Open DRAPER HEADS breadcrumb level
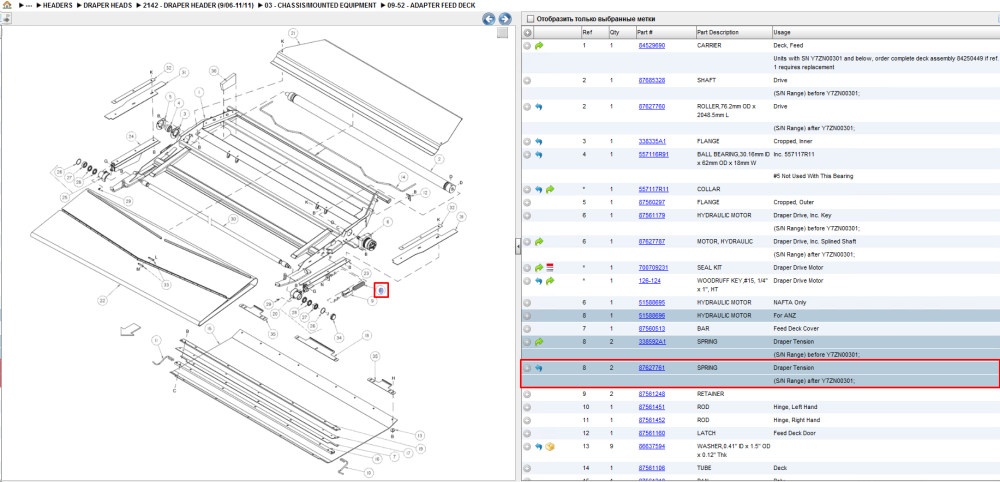Viewport: 1000px width, 482px height. pos(108,5)
